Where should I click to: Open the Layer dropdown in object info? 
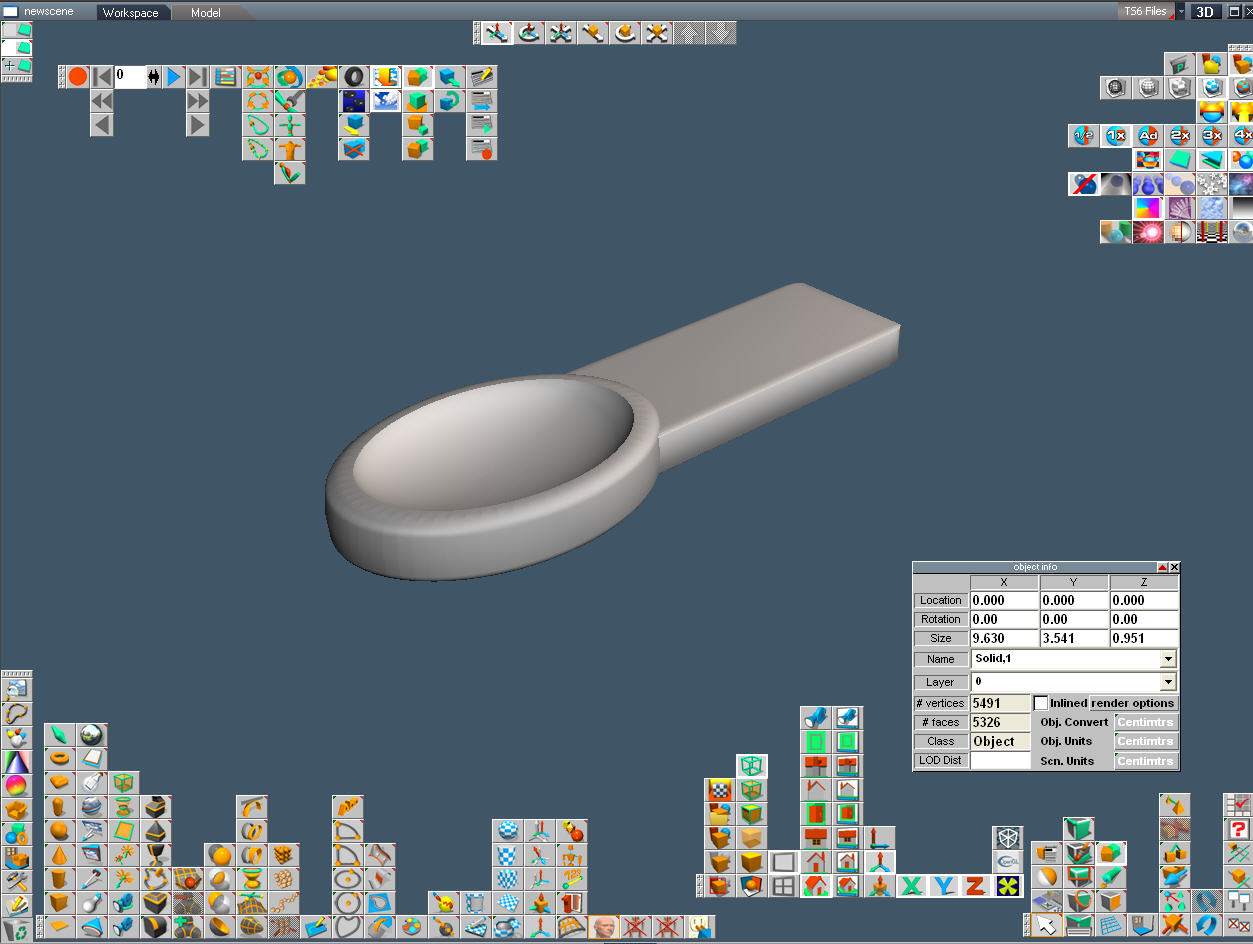(x=1167, y=682)
